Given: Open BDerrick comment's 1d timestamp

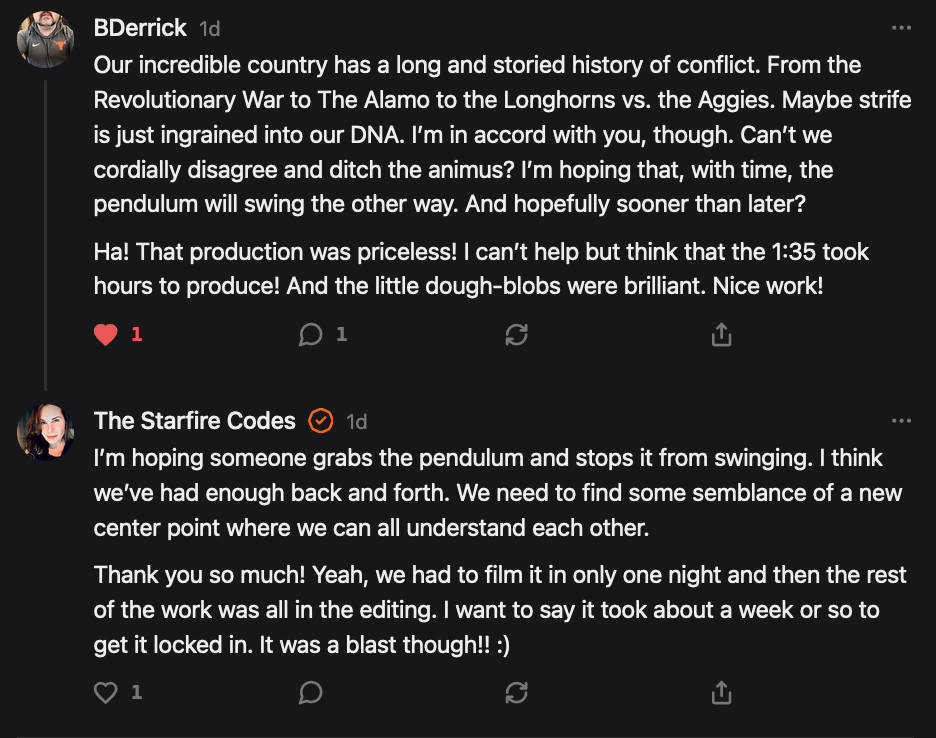Looking at the screenshot, I should click(210, 28).
